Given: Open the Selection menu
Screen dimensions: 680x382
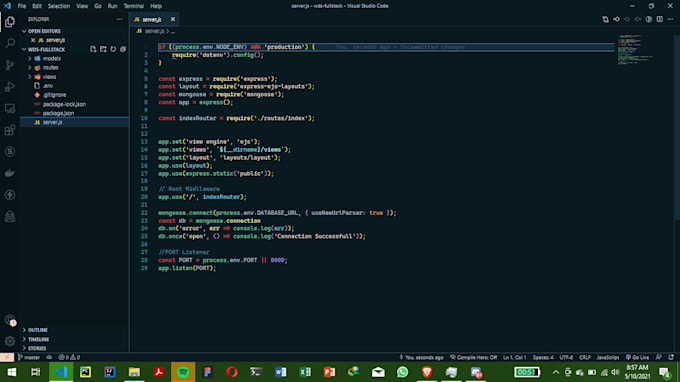Looking at the screenshot, I should tap(59, 6).
